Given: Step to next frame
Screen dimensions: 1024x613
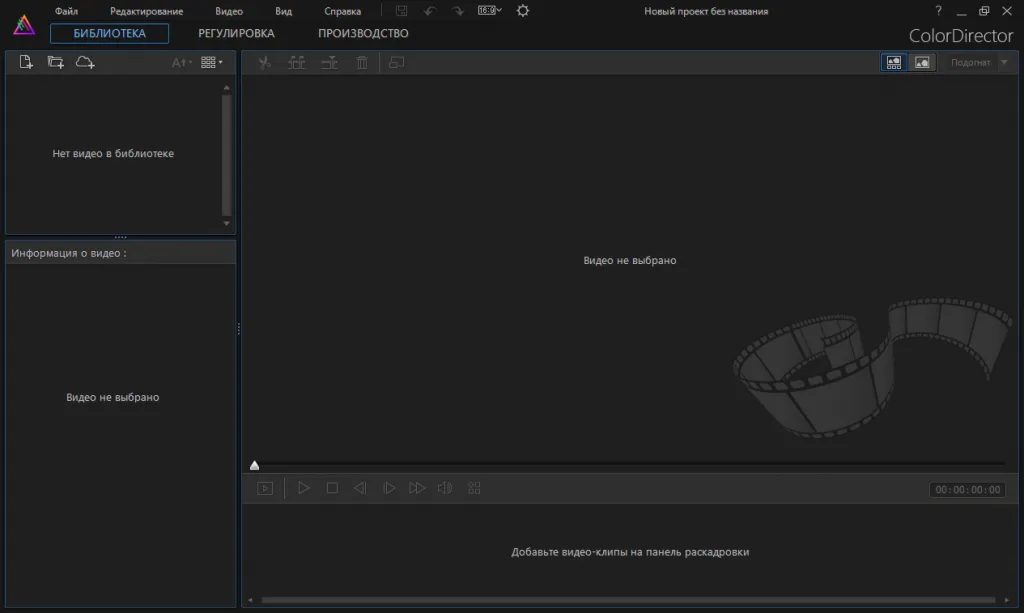Looking at the screenshot, I should [x=389, y=488].
